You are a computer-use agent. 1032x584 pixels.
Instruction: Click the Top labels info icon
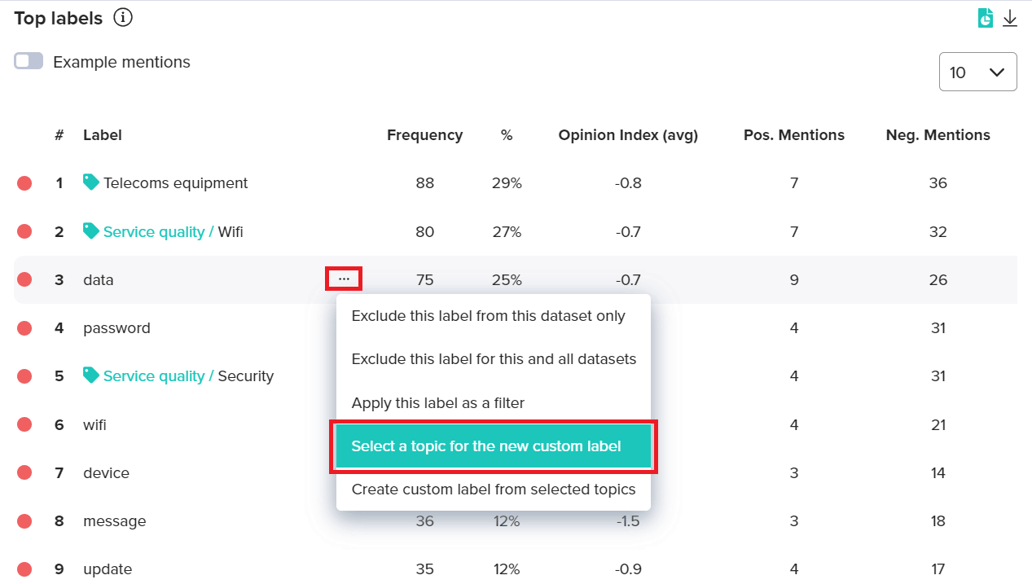pyautogui.click(x=123, y=18)
